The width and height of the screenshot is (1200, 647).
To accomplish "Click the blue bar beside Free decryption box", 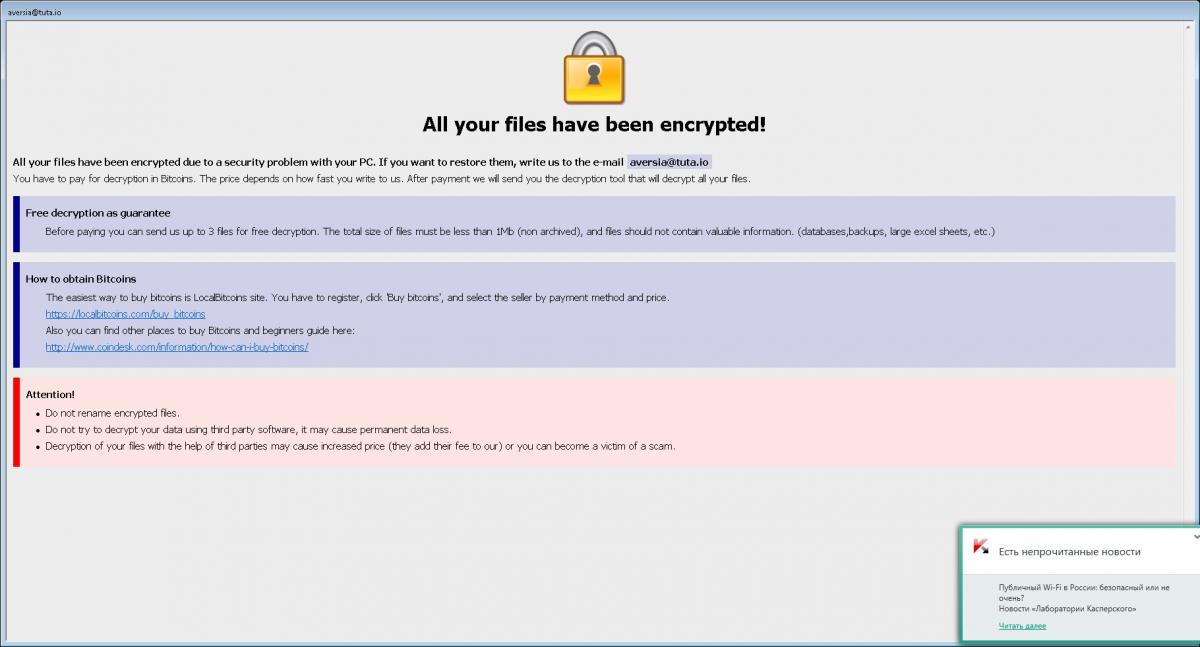I will click(x=16, y=224).
